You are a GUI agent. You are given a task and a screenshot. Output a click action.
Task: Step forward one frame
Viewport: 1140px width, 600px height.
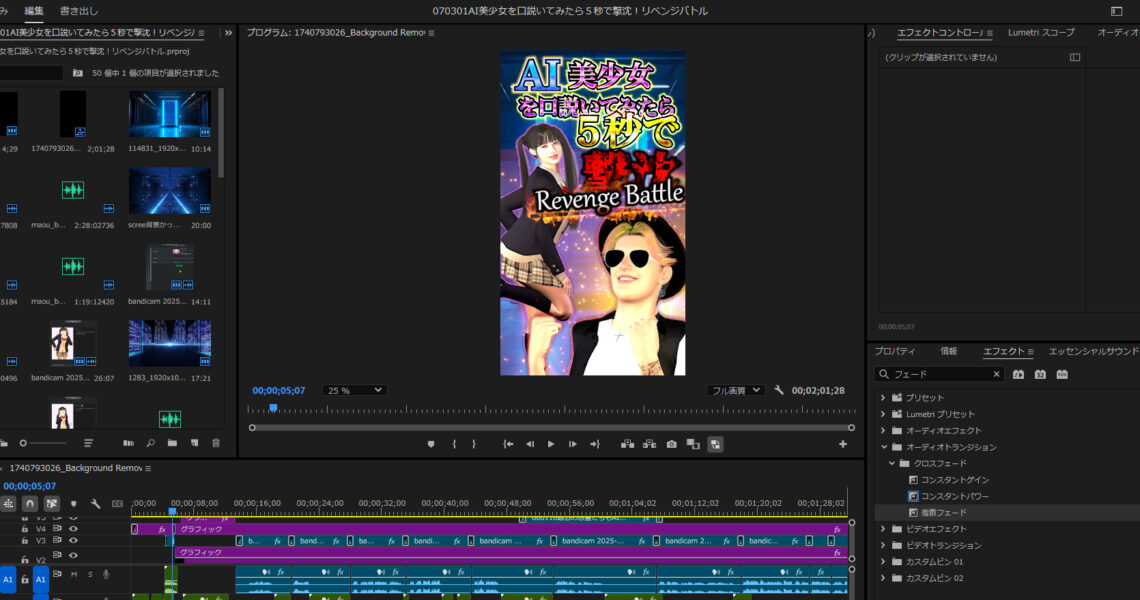coord(573,444)
